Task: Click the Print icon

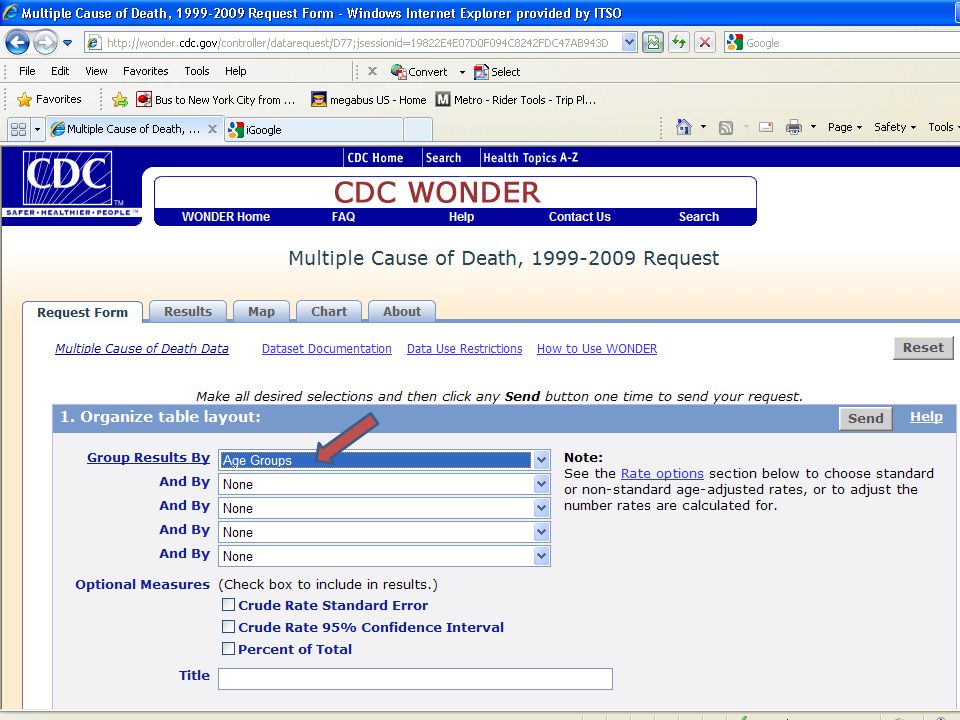Action: click(x=793, y=127)
